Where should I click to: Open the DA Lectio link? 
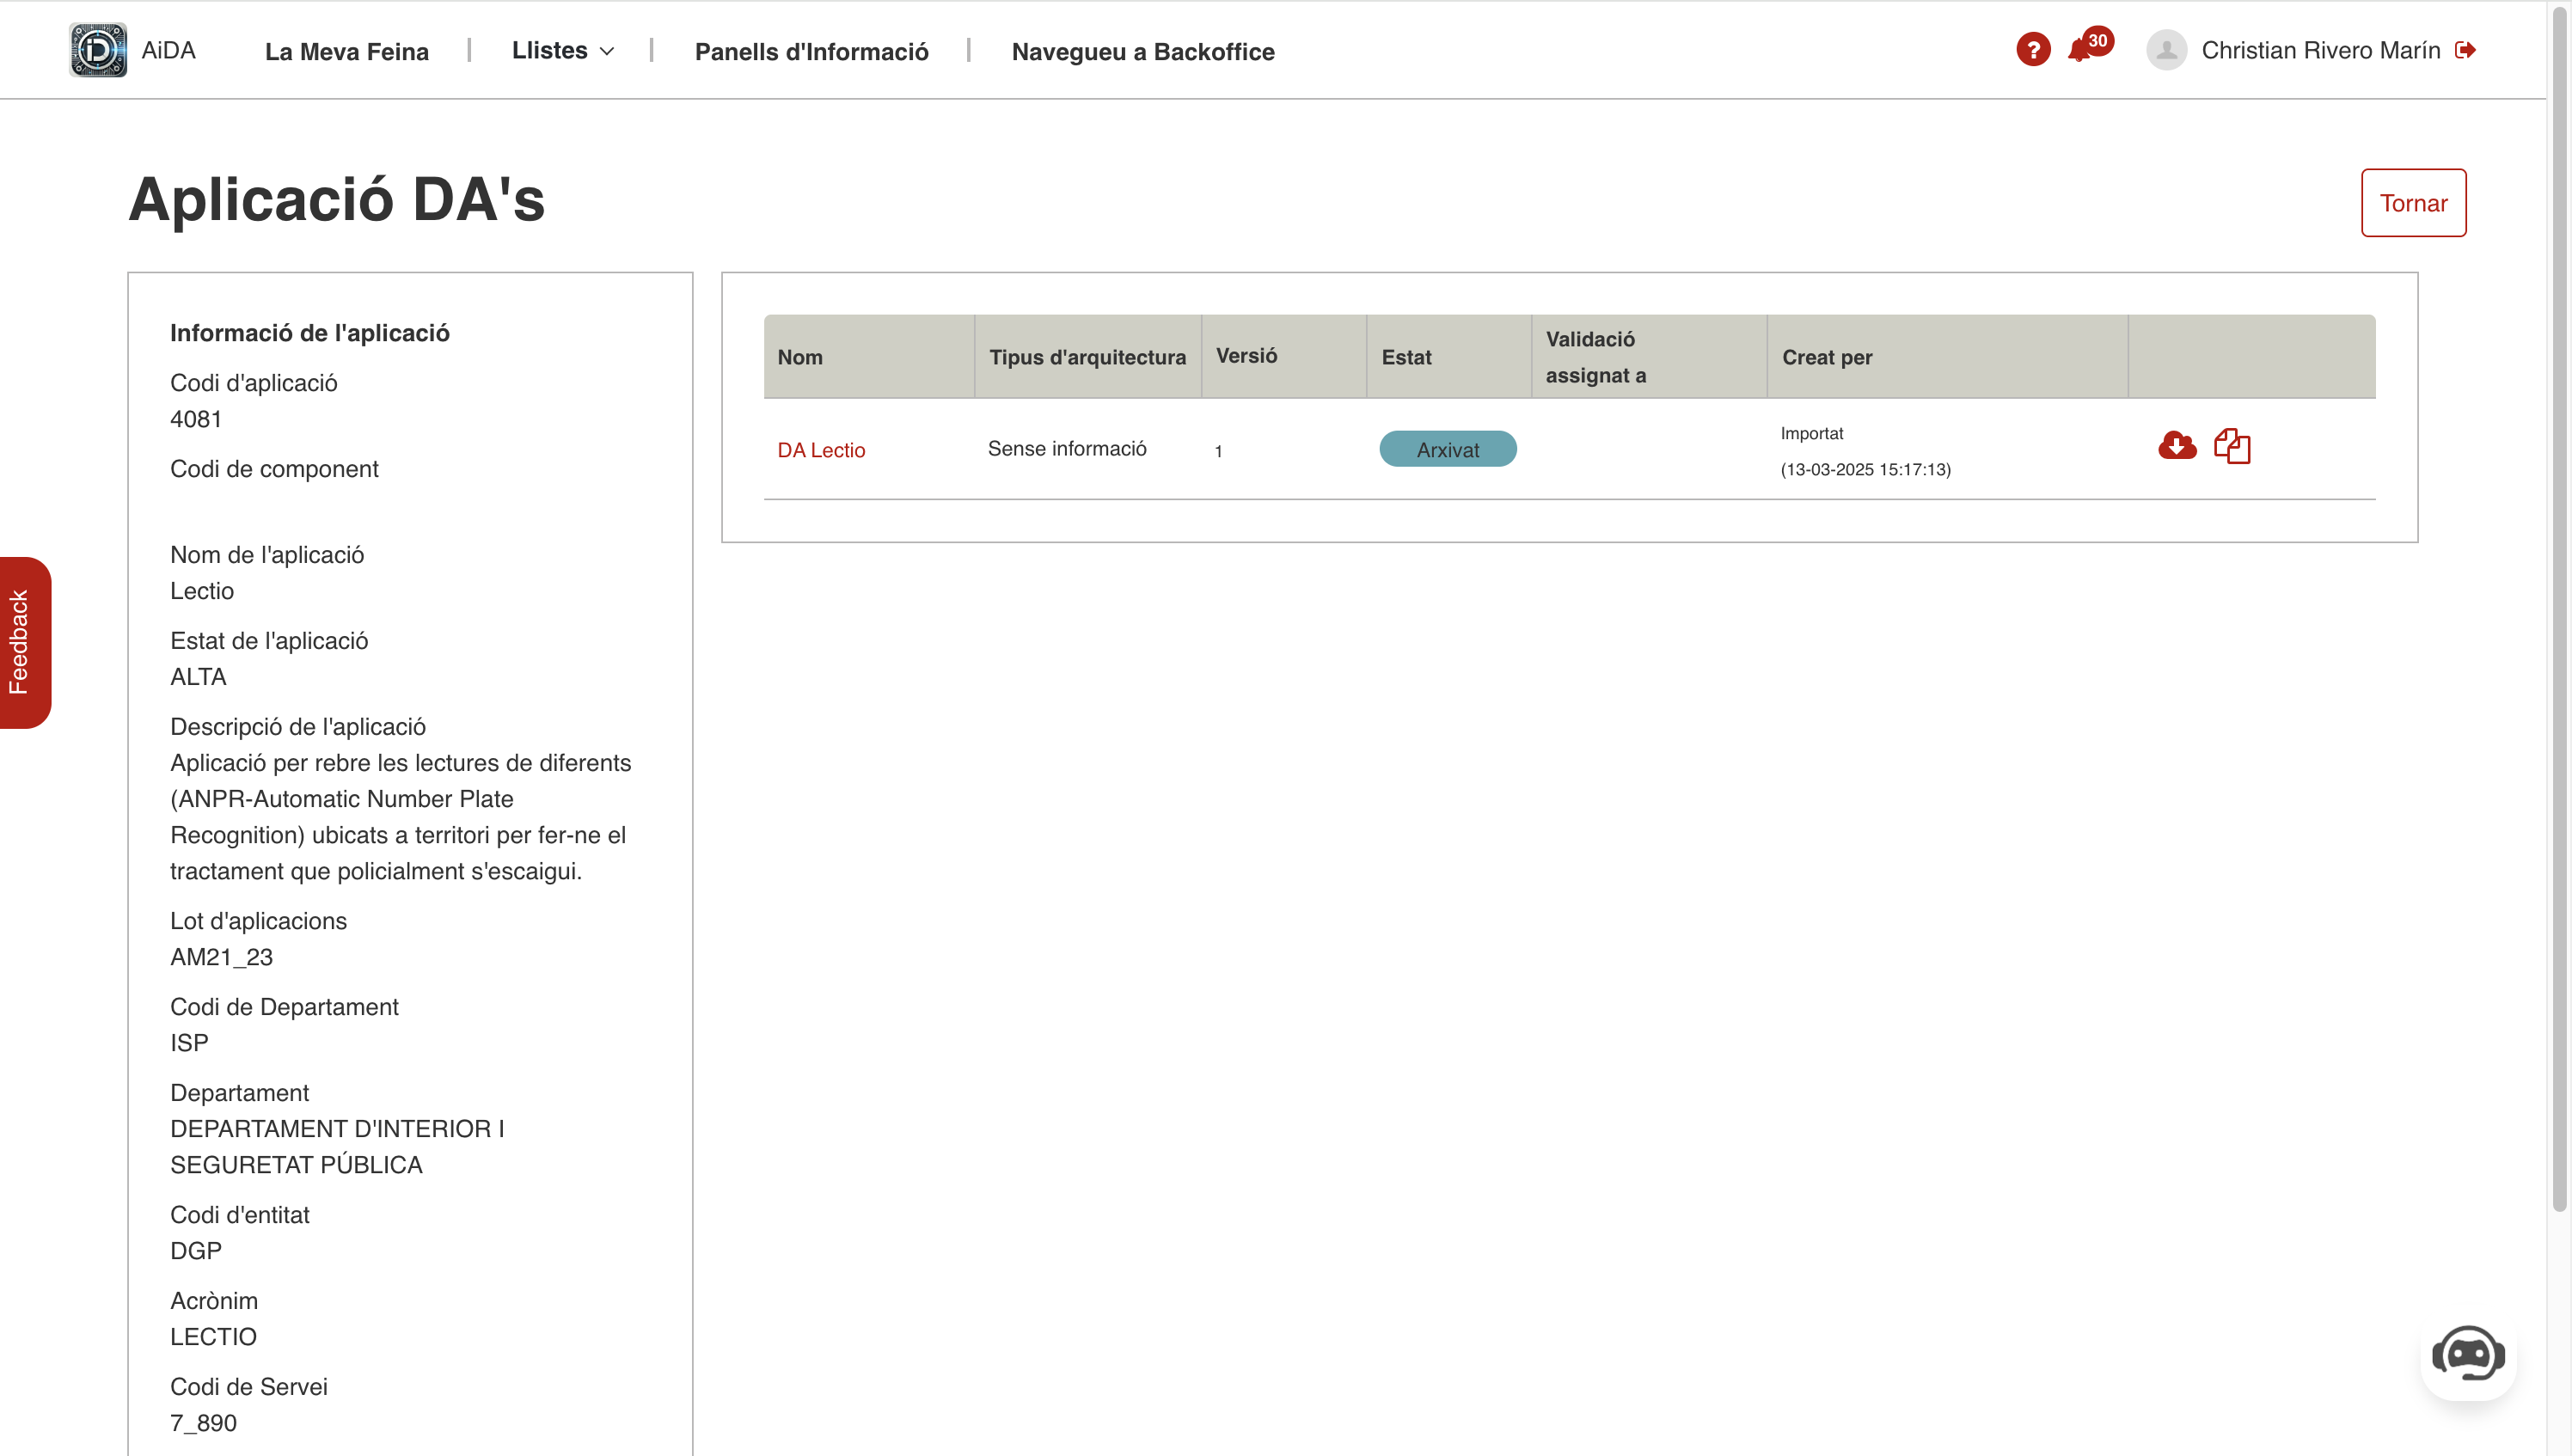pyautogui.click(x=821, y=450)
